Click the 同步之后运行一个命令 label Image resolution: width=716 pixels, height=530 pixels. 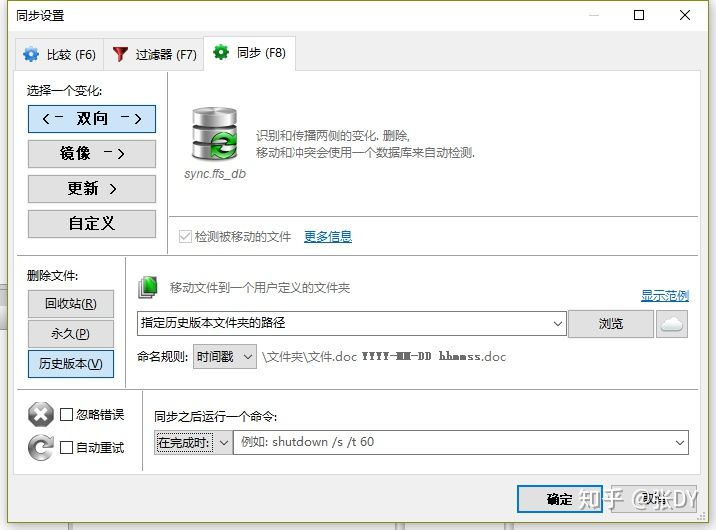tap(216, 416)
